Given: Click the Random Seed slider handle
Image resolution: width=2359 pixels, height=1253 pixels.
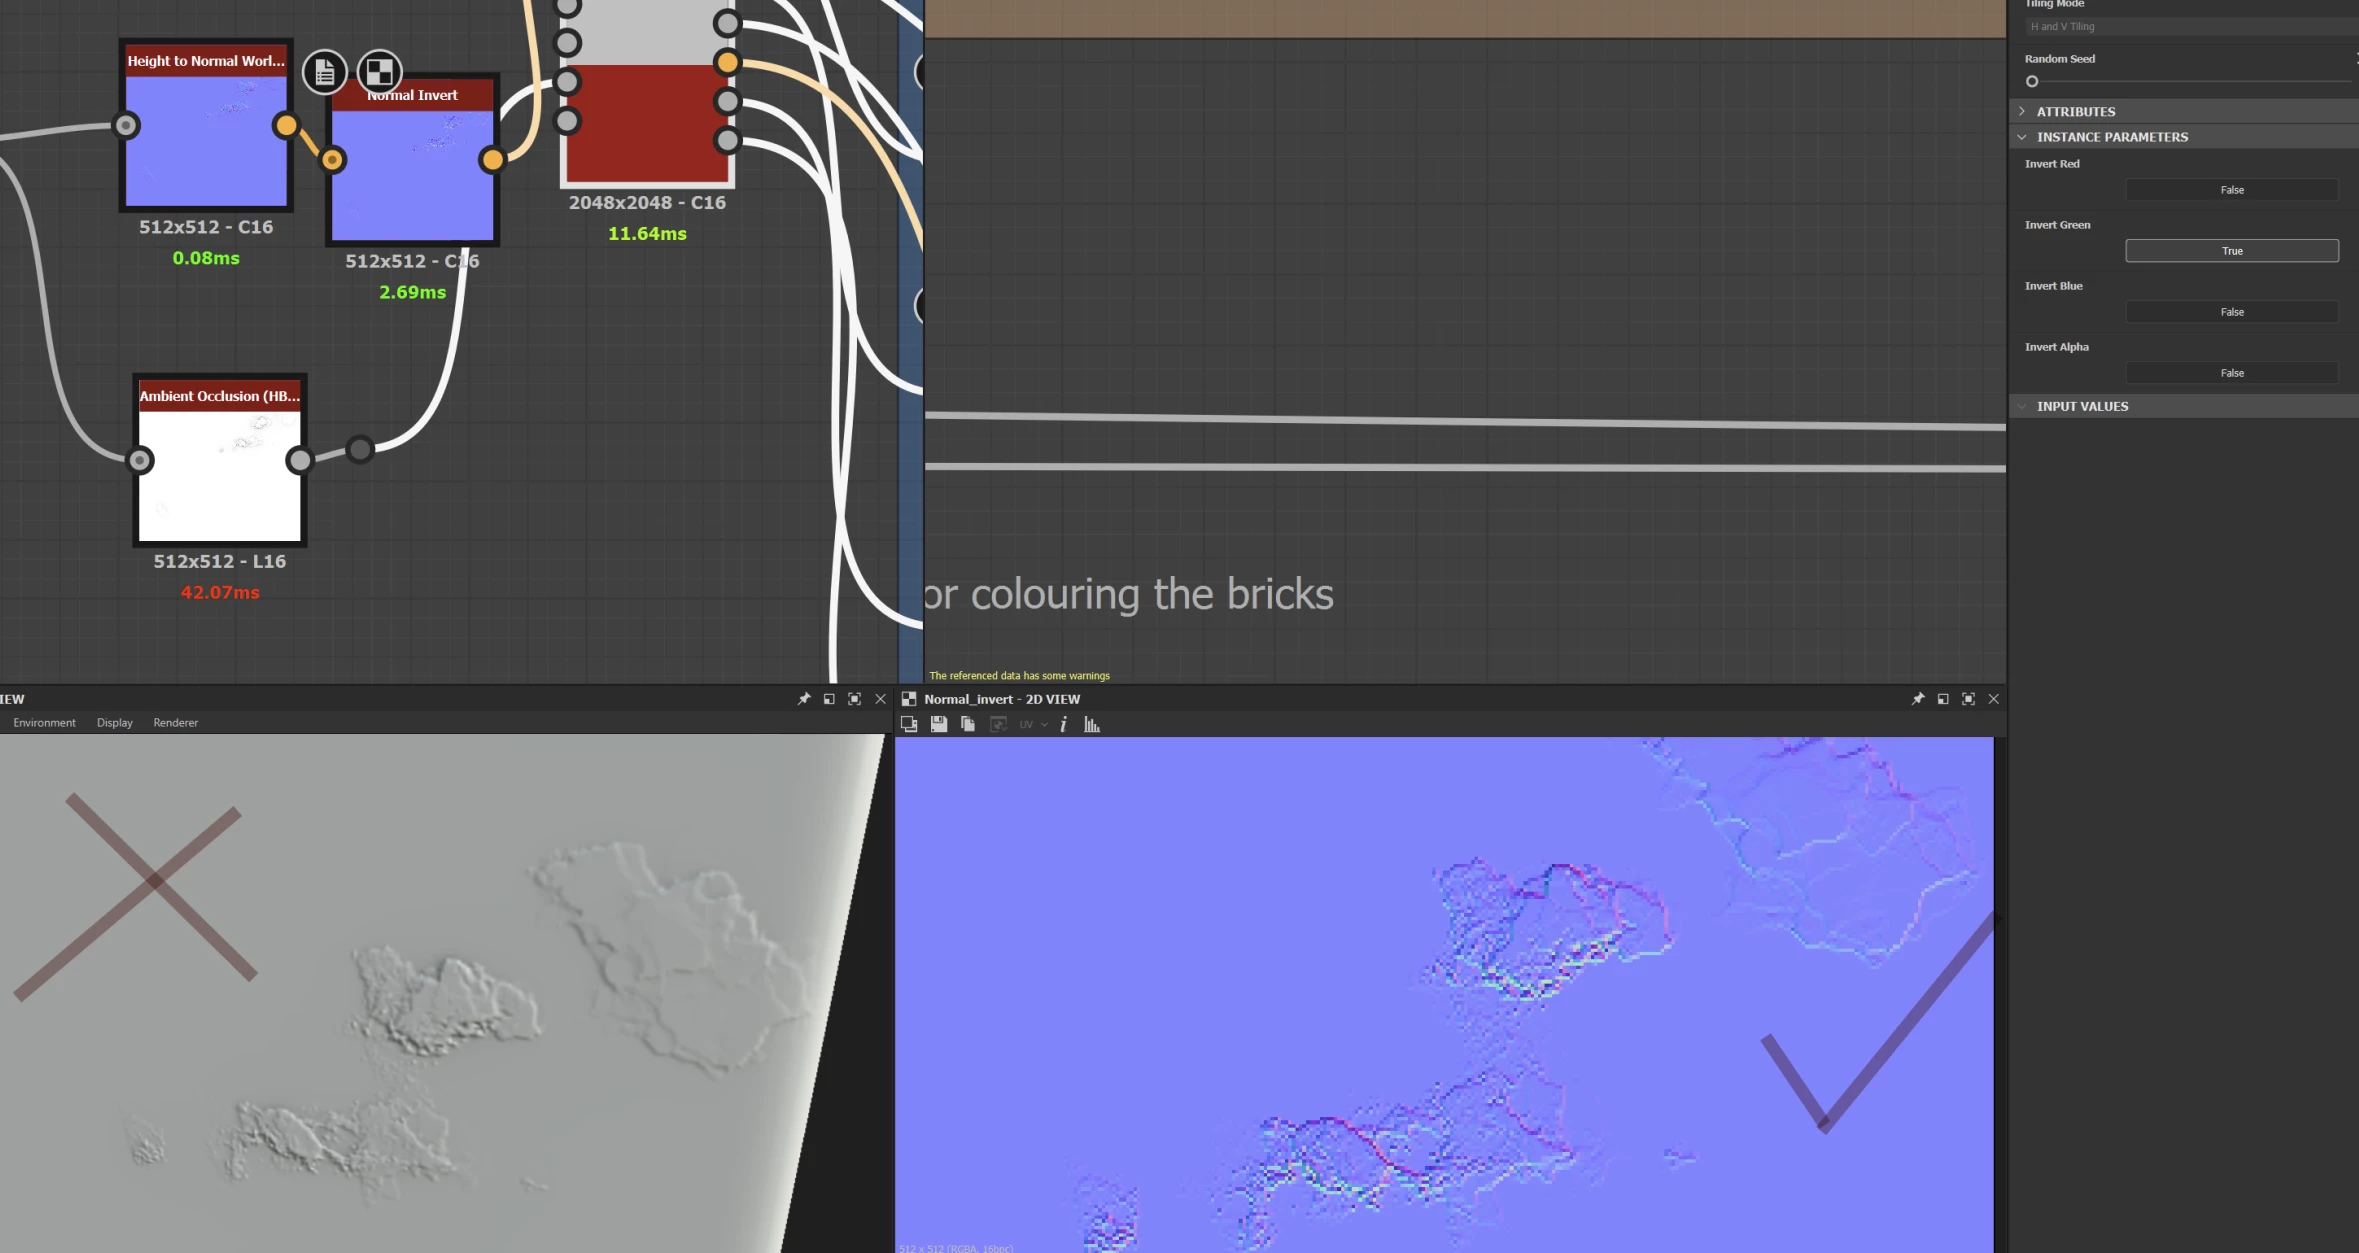Looking at the screenshot, I should pyautogui.click(x=2031, y=82).
